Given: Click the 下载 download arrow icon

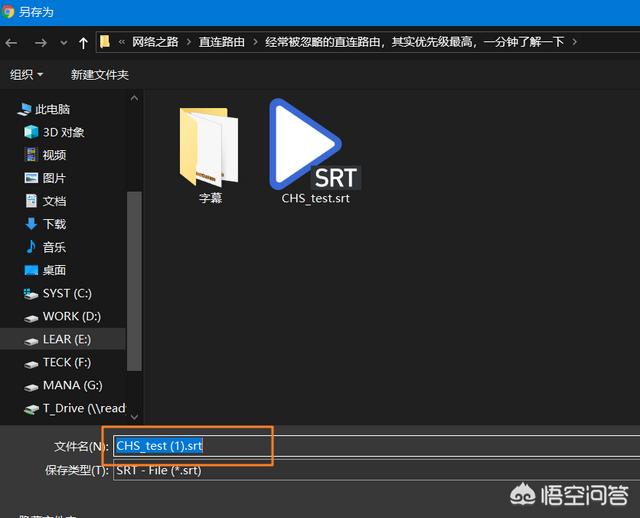Looking at the screenshot, I should click(31, 224).
